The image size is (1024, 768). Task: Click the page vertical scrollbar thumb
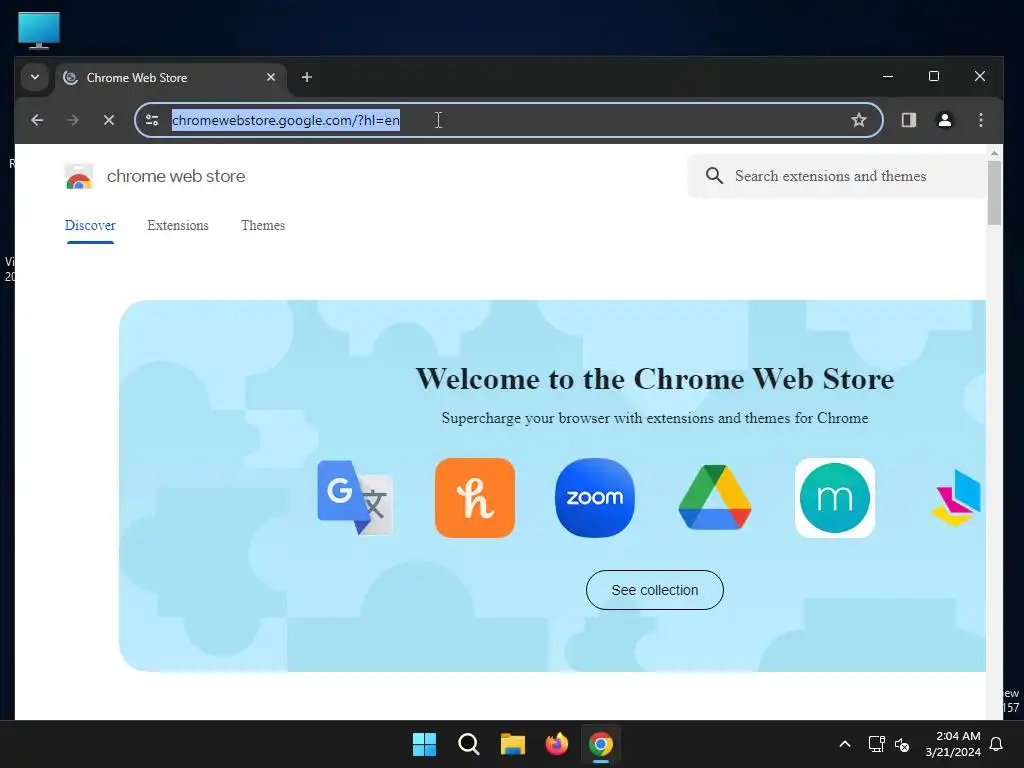point(994,193)
